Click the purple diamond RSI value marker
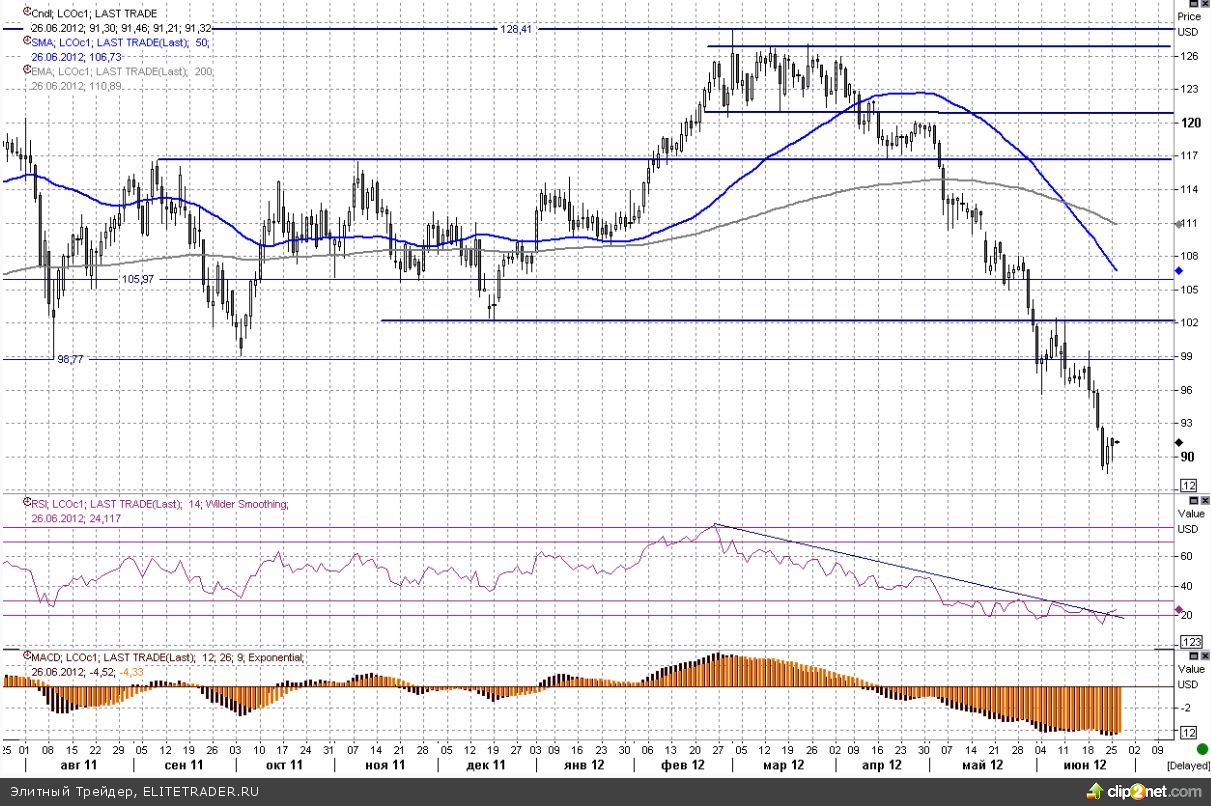This screenshot has height=806, width=1211. tap(1178, 610)
